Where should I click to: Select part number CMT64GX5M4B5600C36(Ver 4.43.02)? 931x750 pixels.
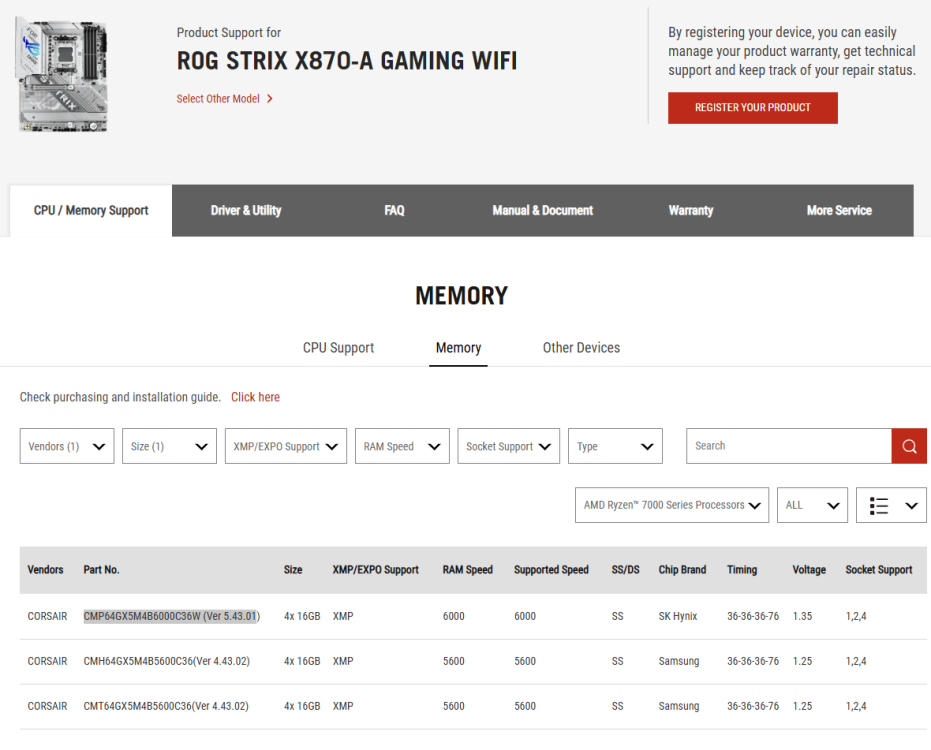[166, 707]
